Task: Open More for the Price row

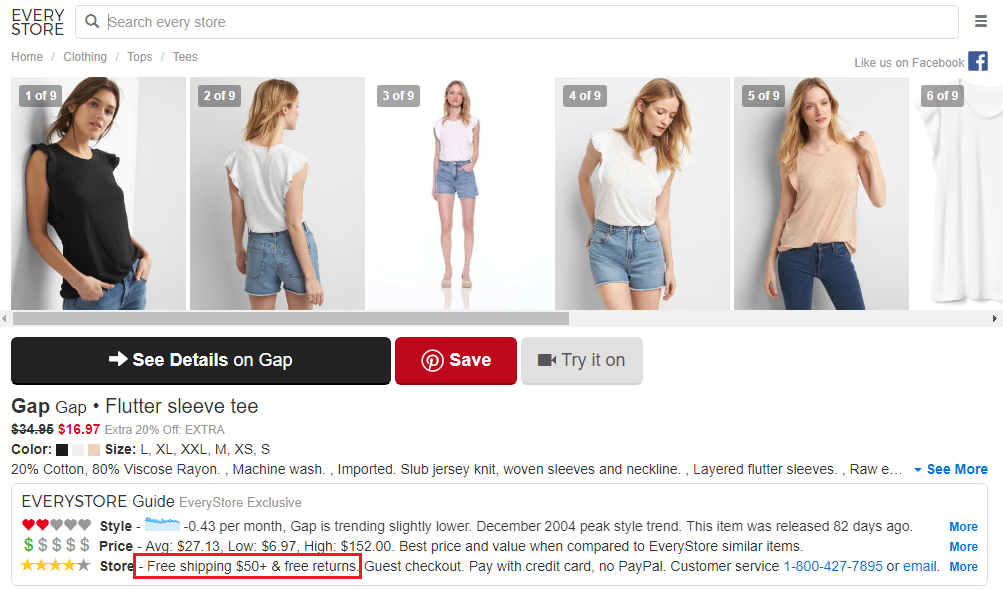Action: click(x=963, y=546)
